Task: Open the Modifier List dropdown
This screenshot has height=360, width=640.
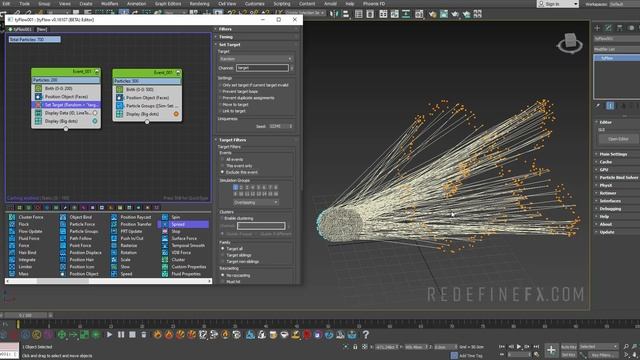Action: 617,49
